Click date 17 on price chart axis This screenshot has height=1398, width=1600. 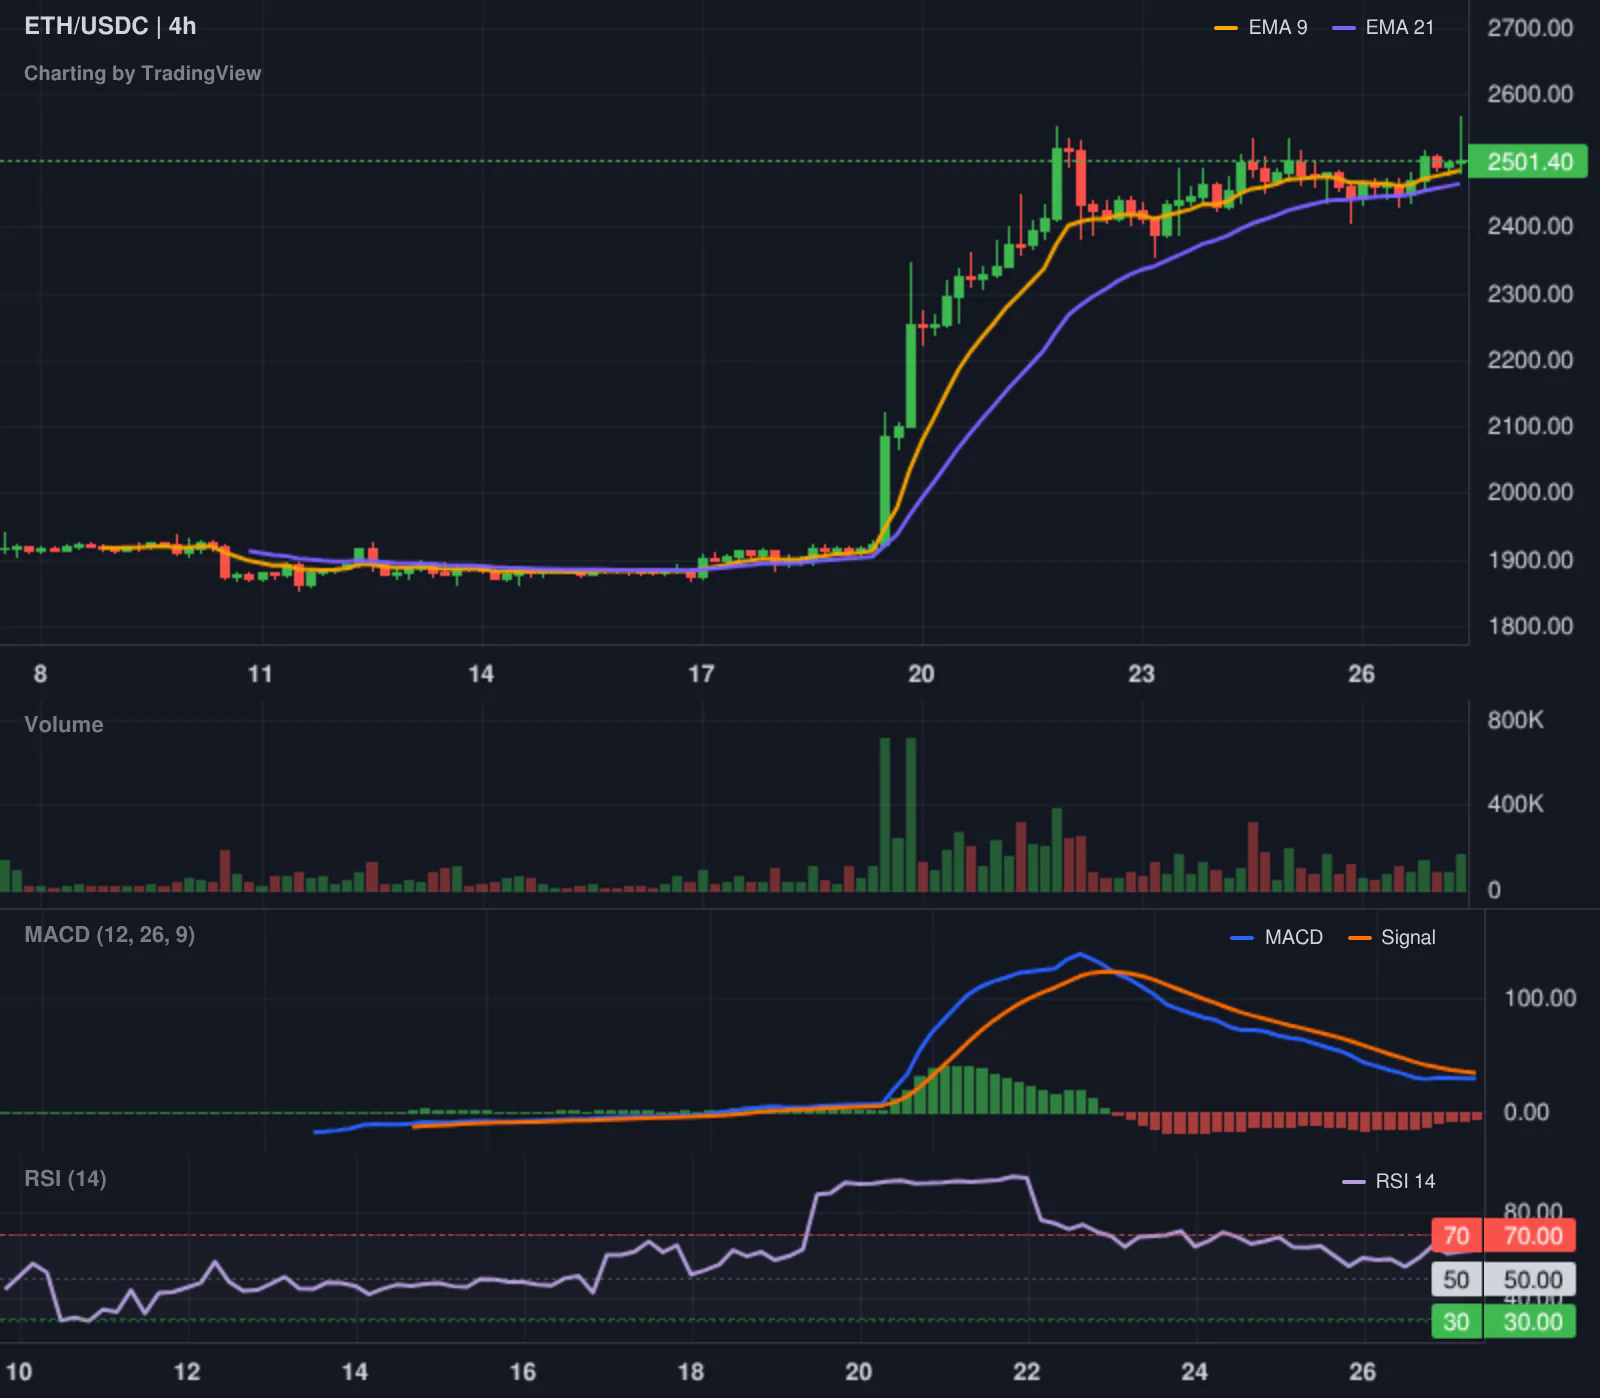click(701, 674)
